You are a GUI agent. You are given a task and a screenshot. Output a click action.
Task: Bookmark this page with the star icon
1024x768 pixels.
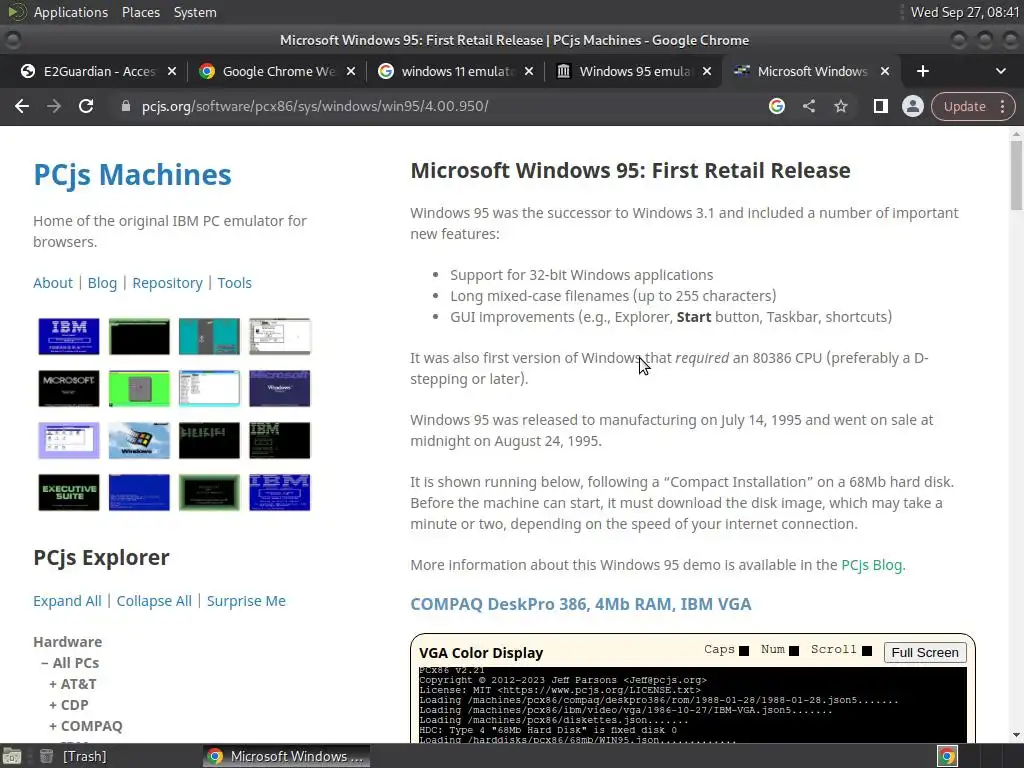840,106
